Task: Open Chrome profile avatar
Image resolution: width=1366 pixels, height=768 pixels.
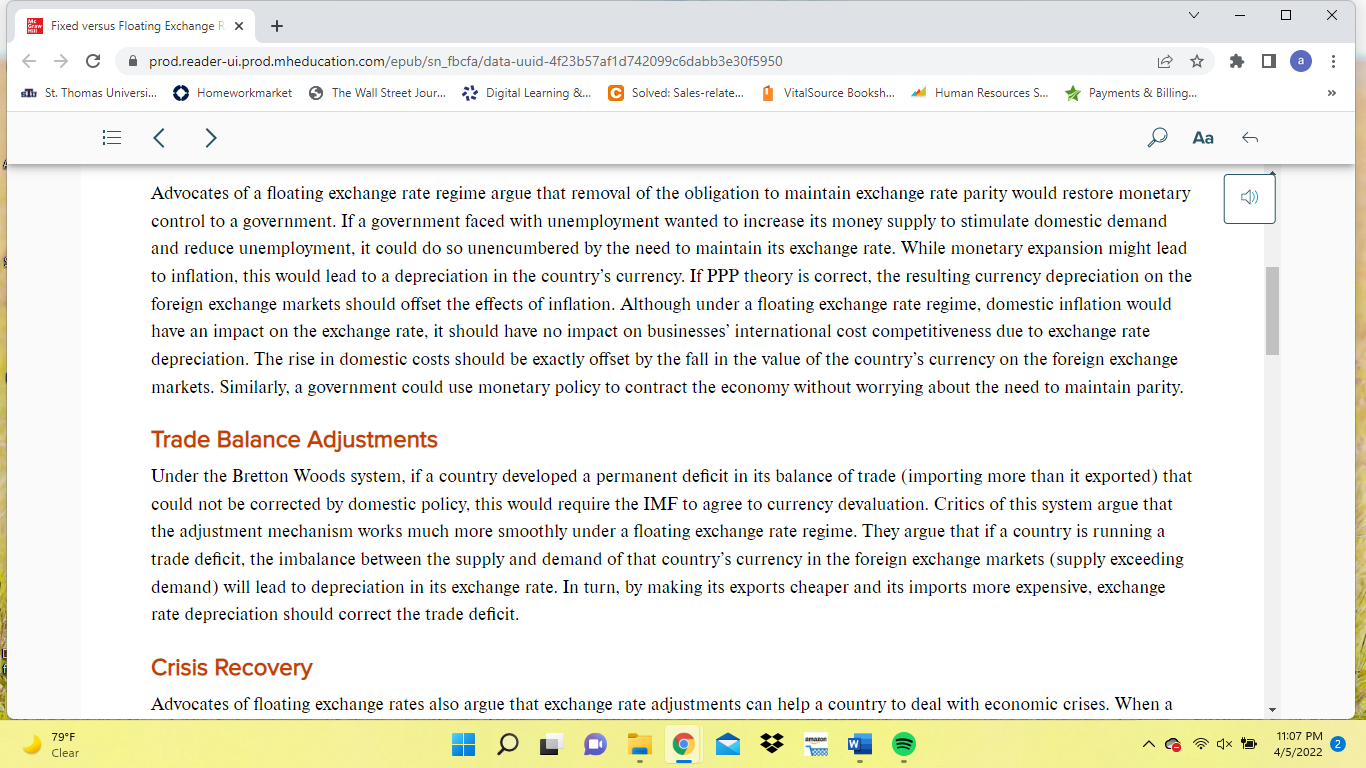Action: tap(1301, 61)
